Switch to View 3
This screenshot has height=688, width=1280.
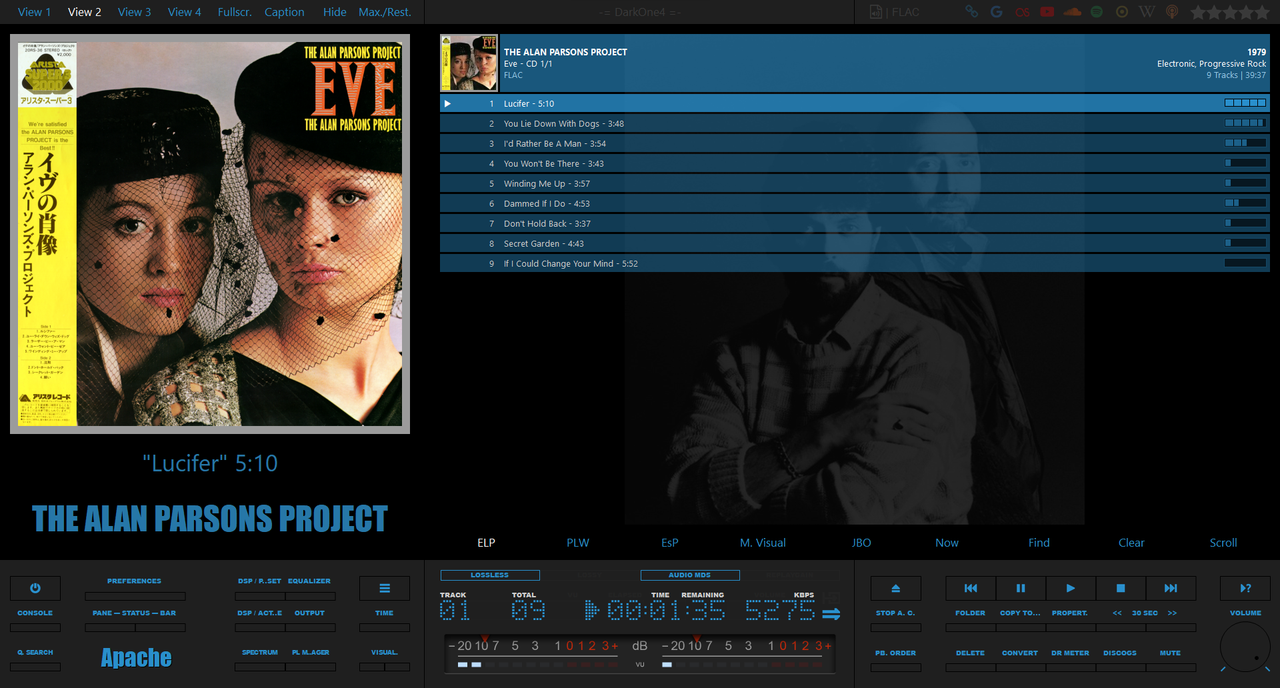point(135,12)
